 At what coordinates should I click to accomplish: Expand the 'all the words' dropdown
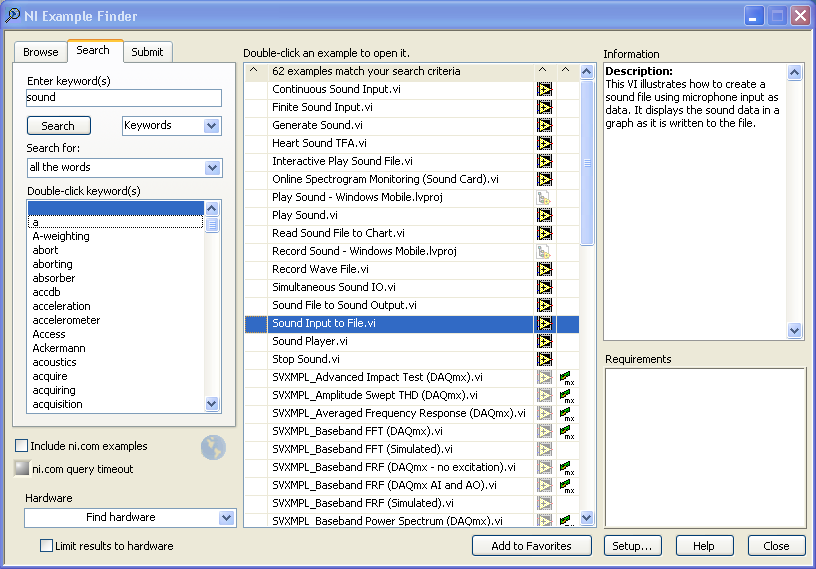[x=212, y=168]
